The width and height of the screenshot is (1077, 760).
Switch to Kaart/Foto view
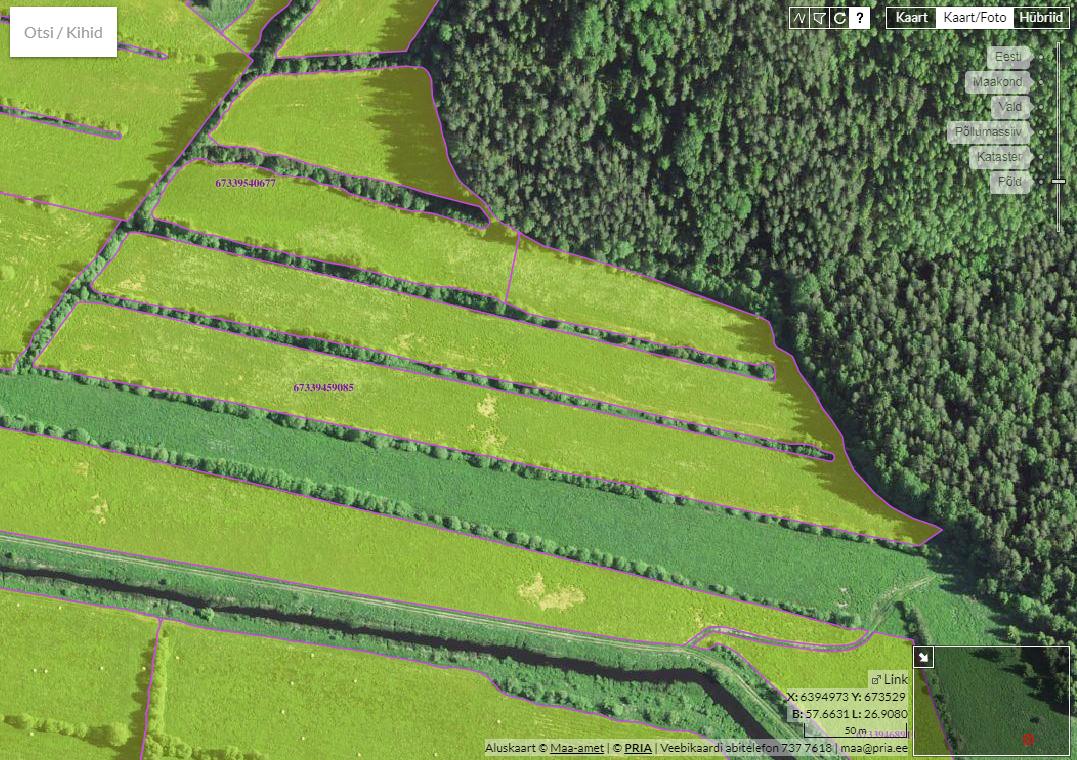point(975,18)
